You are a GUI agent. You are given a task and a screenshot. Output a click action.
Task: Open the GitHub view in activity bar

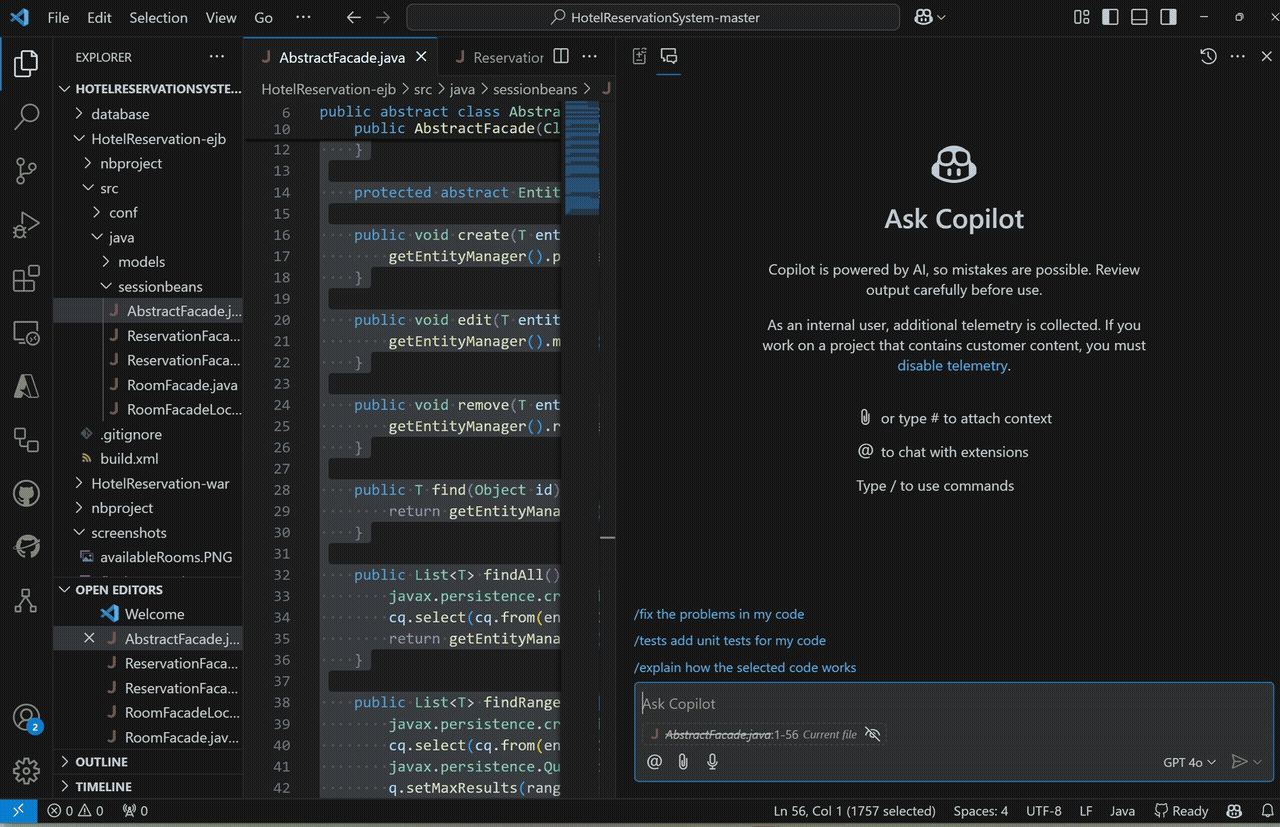click(x=26, y=493)
